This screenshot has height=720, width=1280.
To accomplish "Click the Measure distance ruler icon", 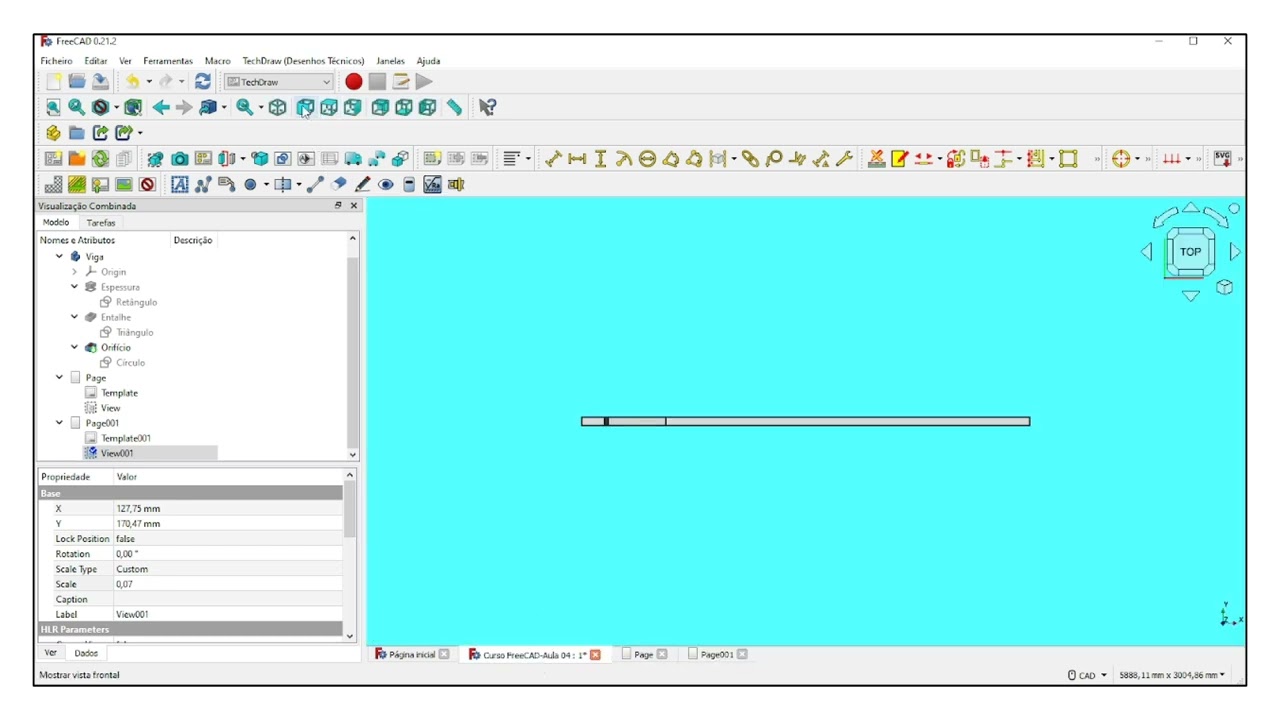I will 455,108.
